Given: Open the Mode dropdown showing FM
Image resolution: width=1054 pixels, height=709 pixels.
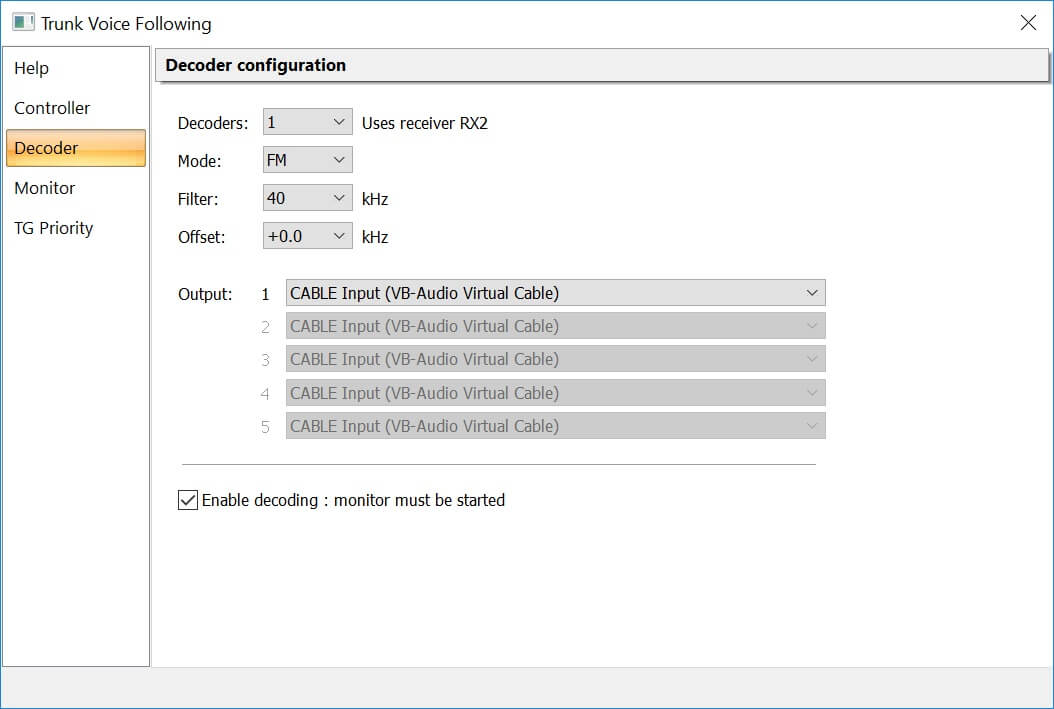Looking at the screenshot, I should [x=307, y=160].
